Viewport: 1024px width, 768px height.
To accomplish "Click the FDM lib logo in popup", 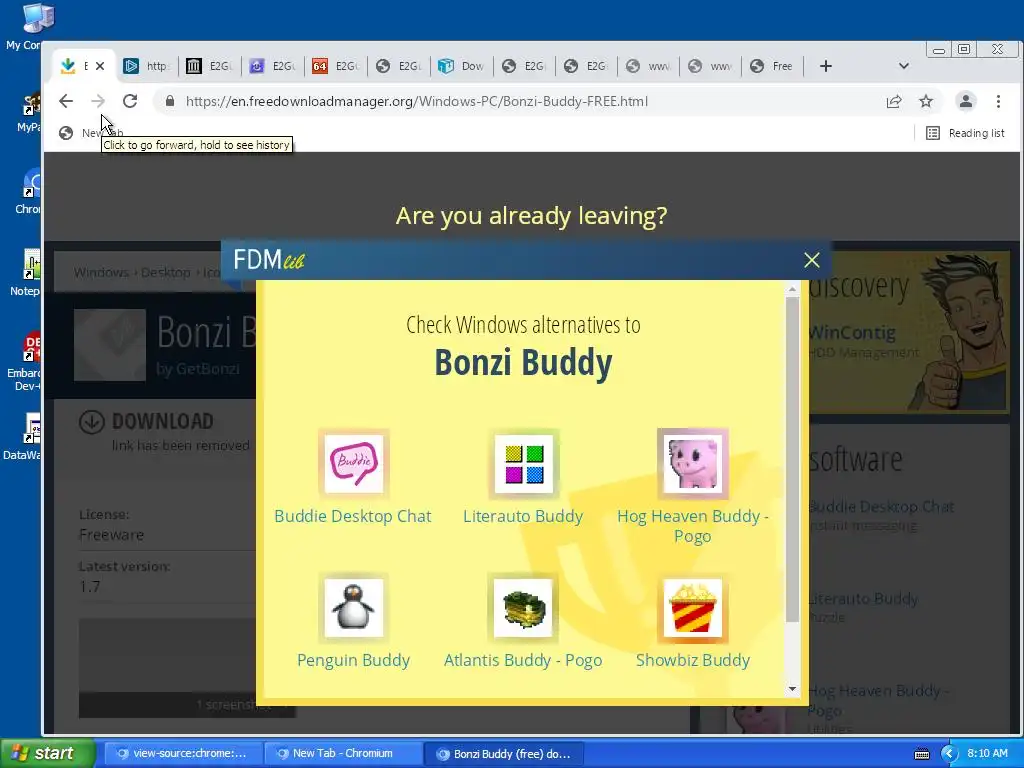I will tap(269, 260).
